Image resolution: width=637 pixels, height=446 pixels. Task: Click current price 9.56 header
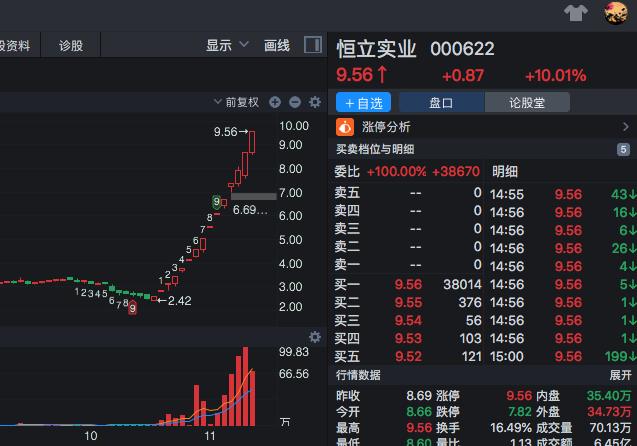pyautogui.click(x=355, y=75)
